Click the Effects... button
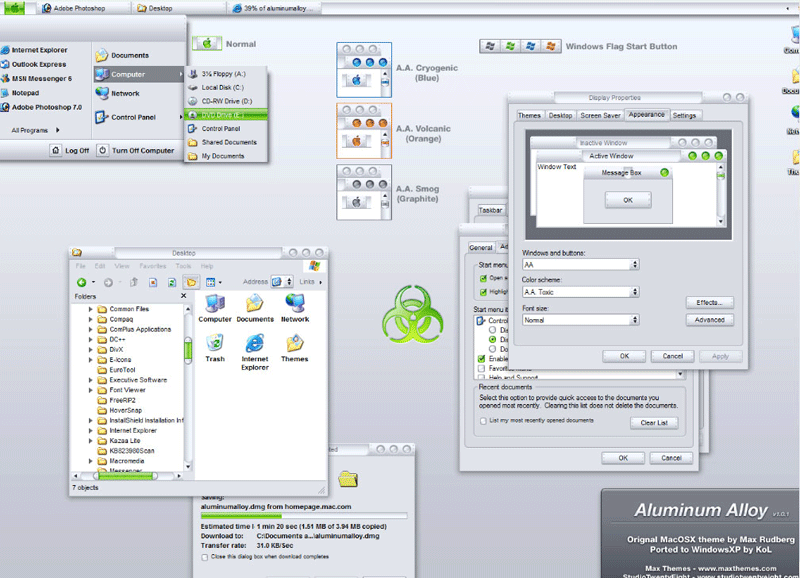800x578 pixels. [710, 302]
